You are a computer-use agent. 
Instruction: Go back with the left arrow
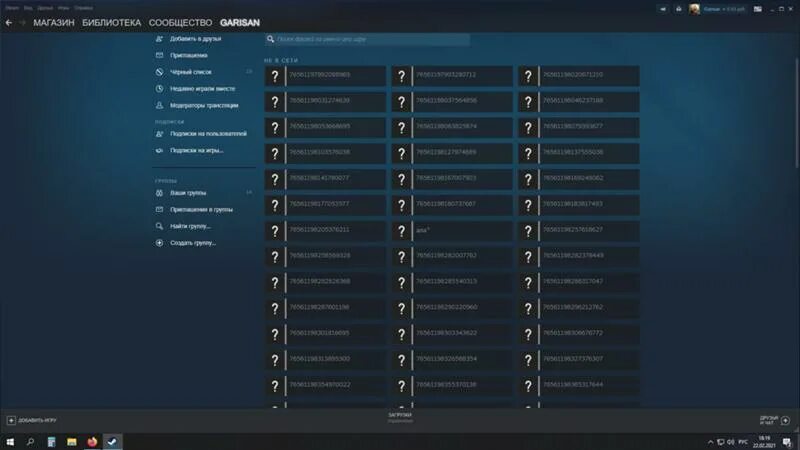(9, 23)
